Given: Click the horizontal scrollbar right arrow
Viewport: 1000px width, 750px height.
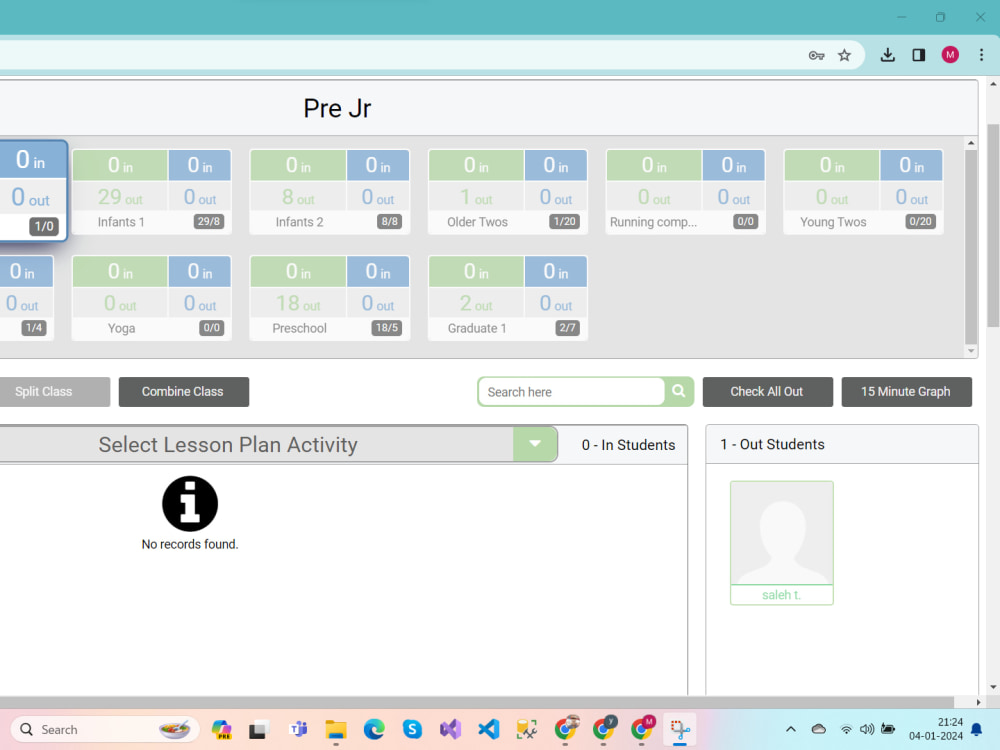Looking at the screenshot, I should [x=978, y=702].
